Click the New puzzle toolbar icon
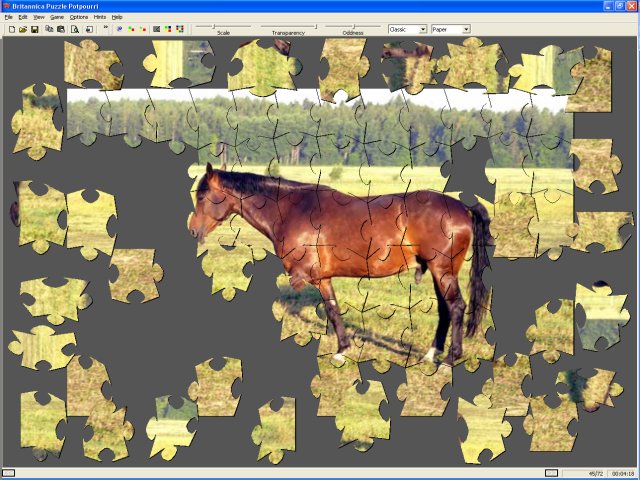Image resolution: width=640 pixels, height=480 pixels. [x=11, y=29]
